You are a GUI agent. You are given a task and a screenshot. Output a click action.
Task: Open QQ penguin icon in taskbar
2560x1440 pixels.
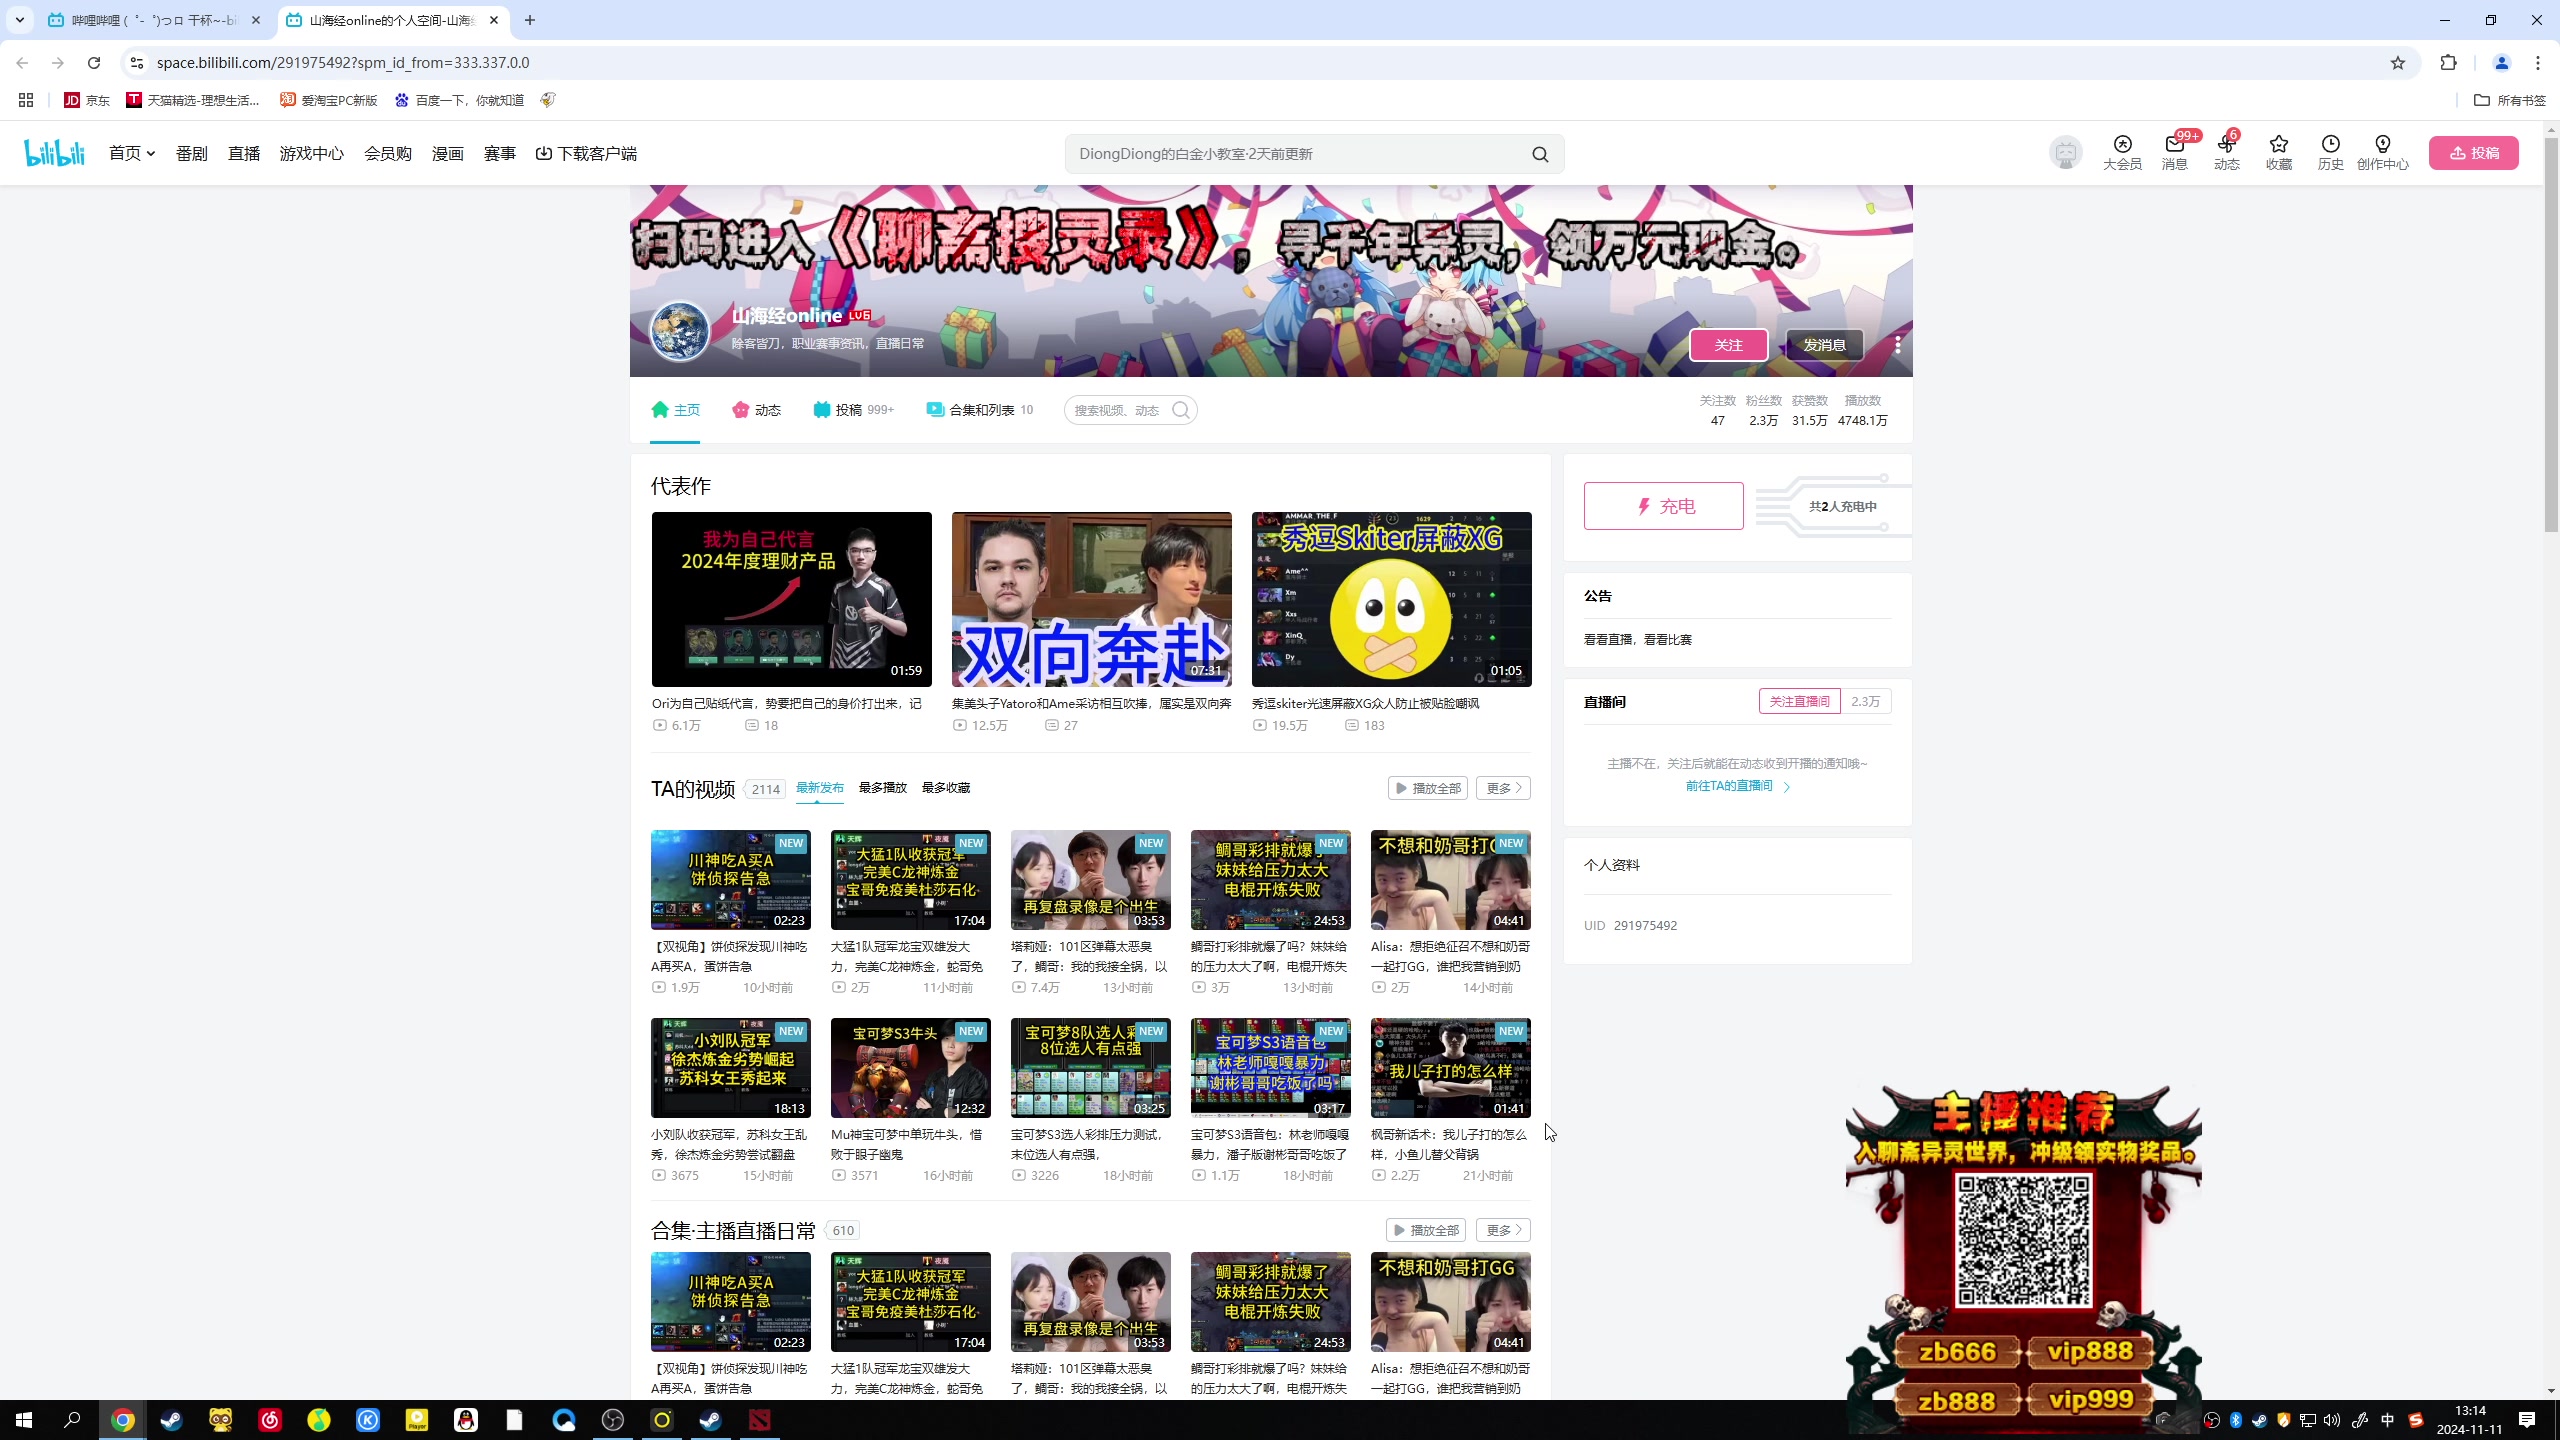[x=466, y=1420]
